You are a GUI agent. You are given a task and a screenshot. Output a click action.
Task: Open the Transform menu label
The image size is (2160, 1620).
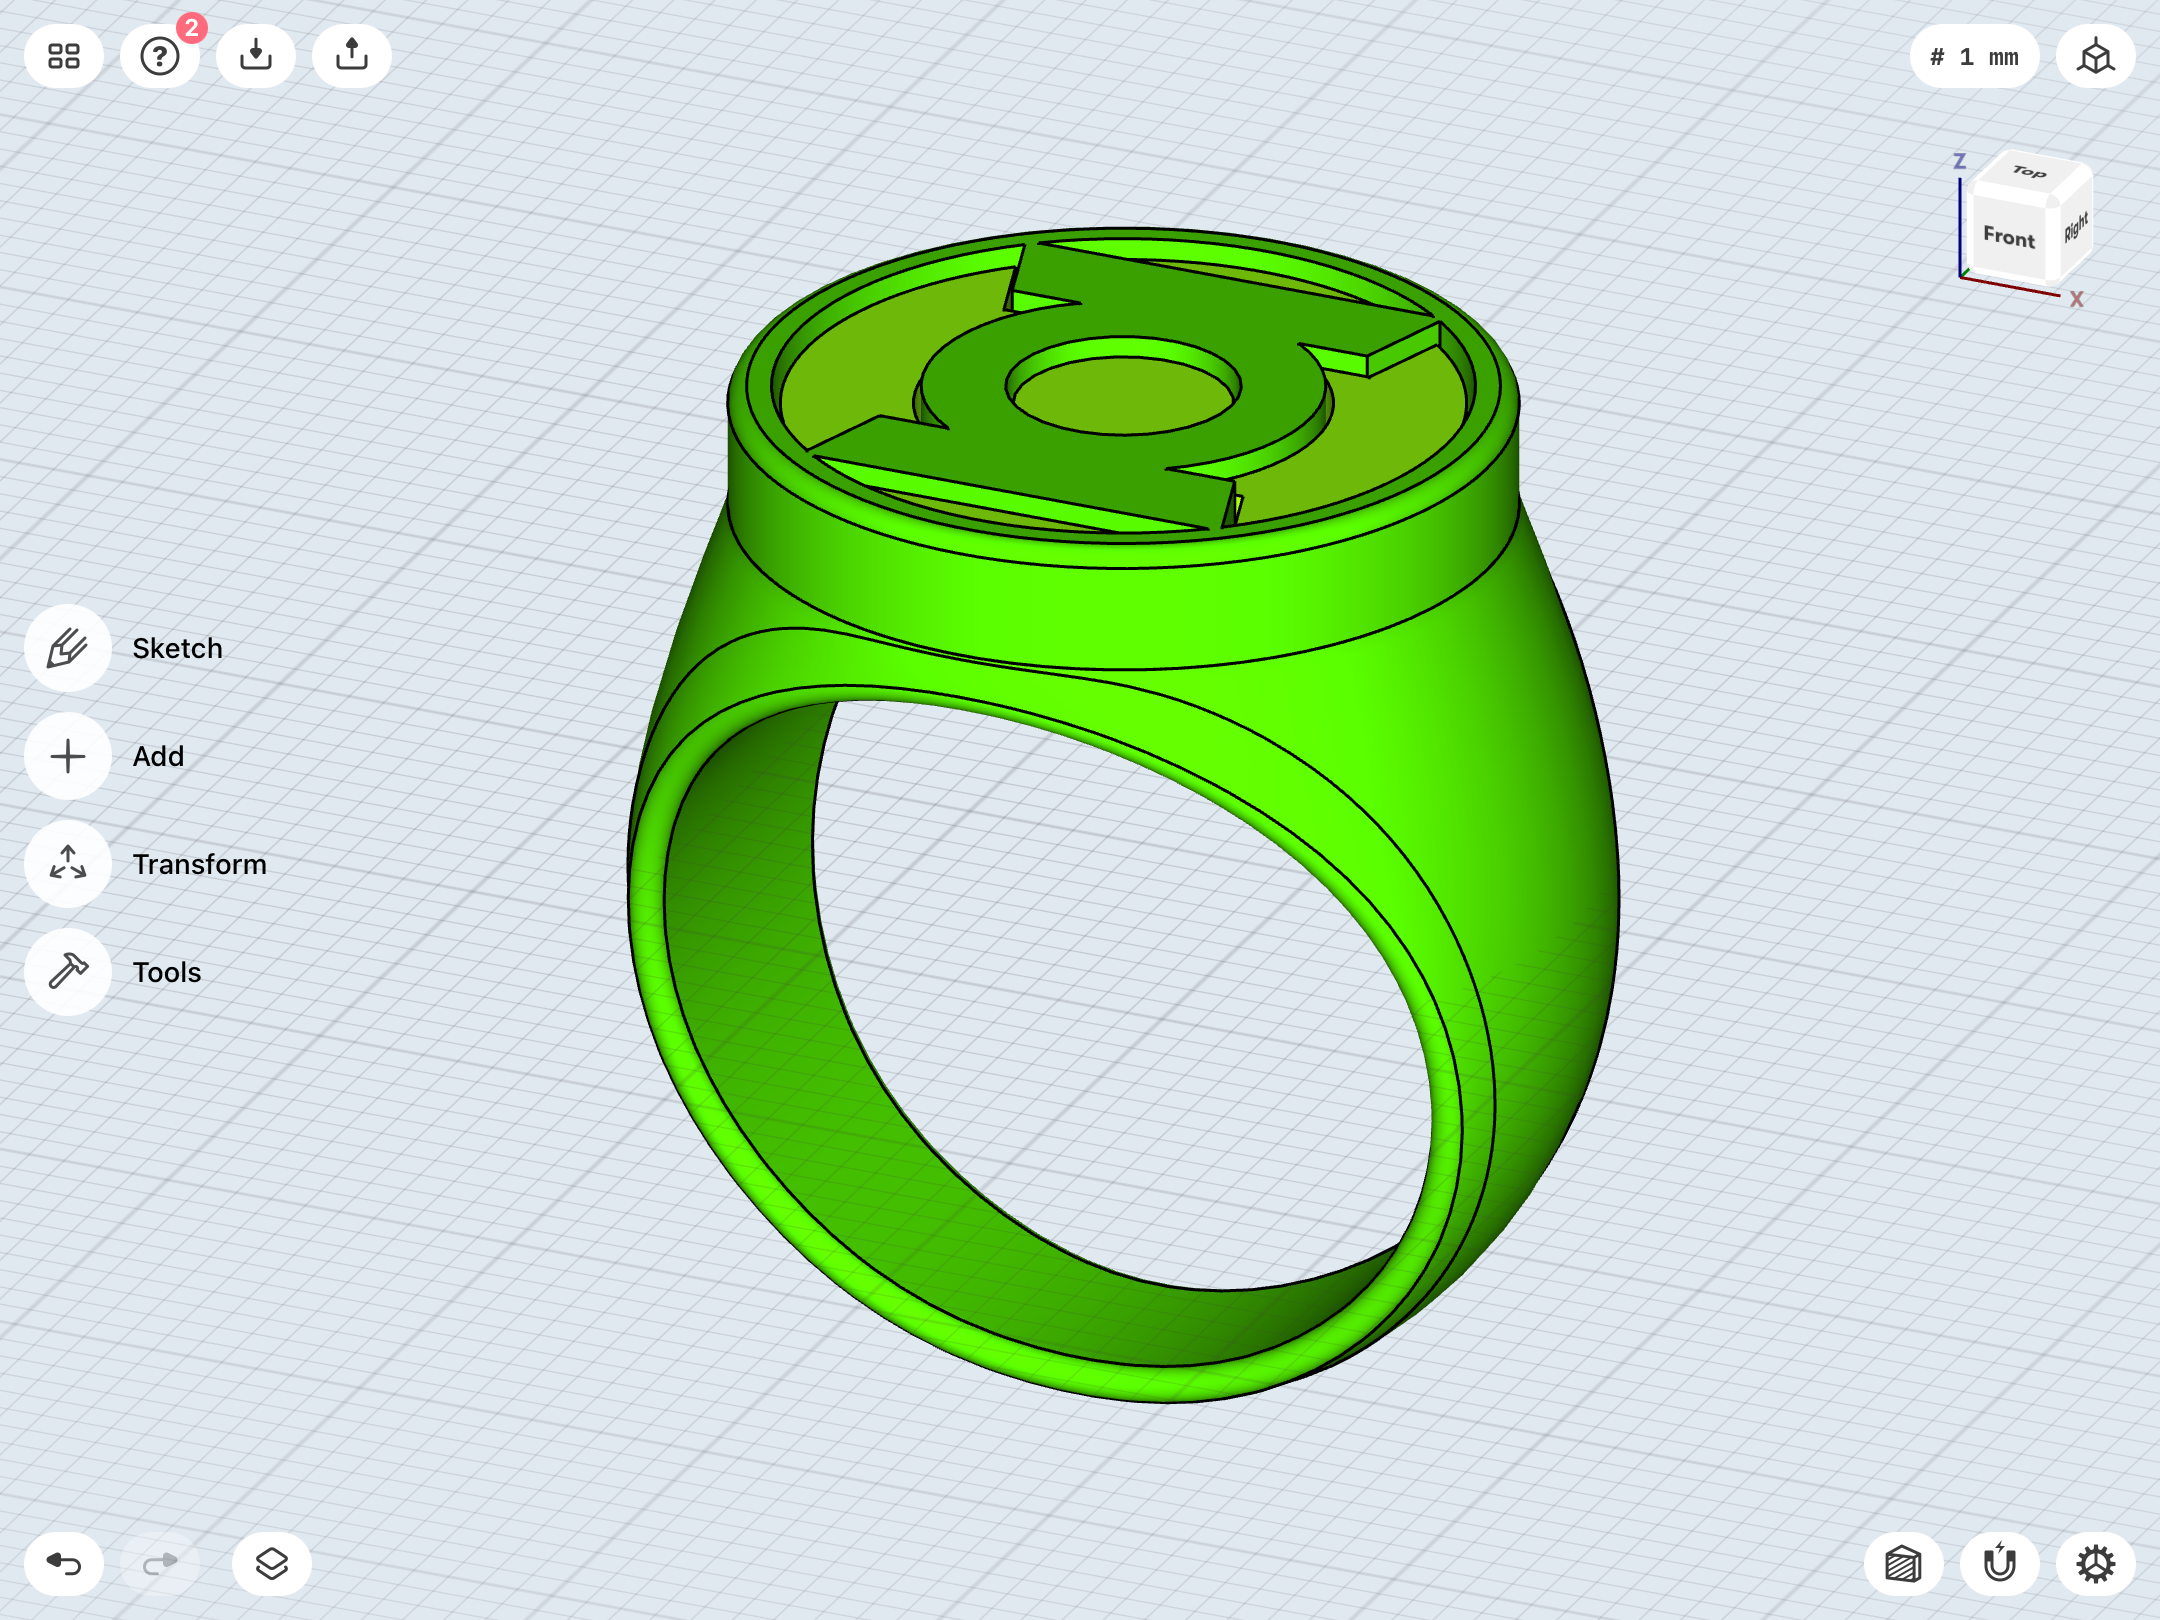[x=200, y=864]
